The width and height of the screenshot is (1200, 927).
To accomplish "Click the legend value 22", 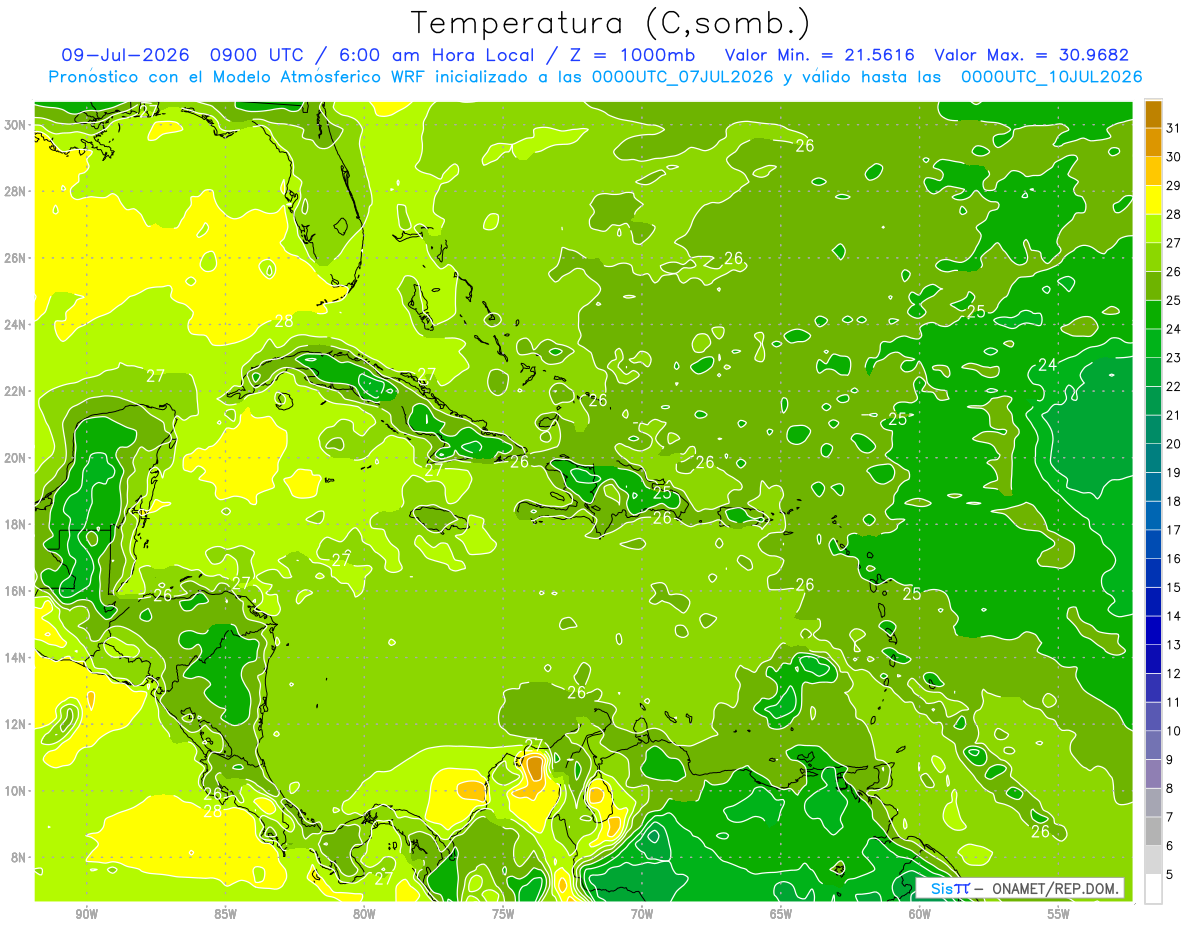I will [x=1174, y=386].
